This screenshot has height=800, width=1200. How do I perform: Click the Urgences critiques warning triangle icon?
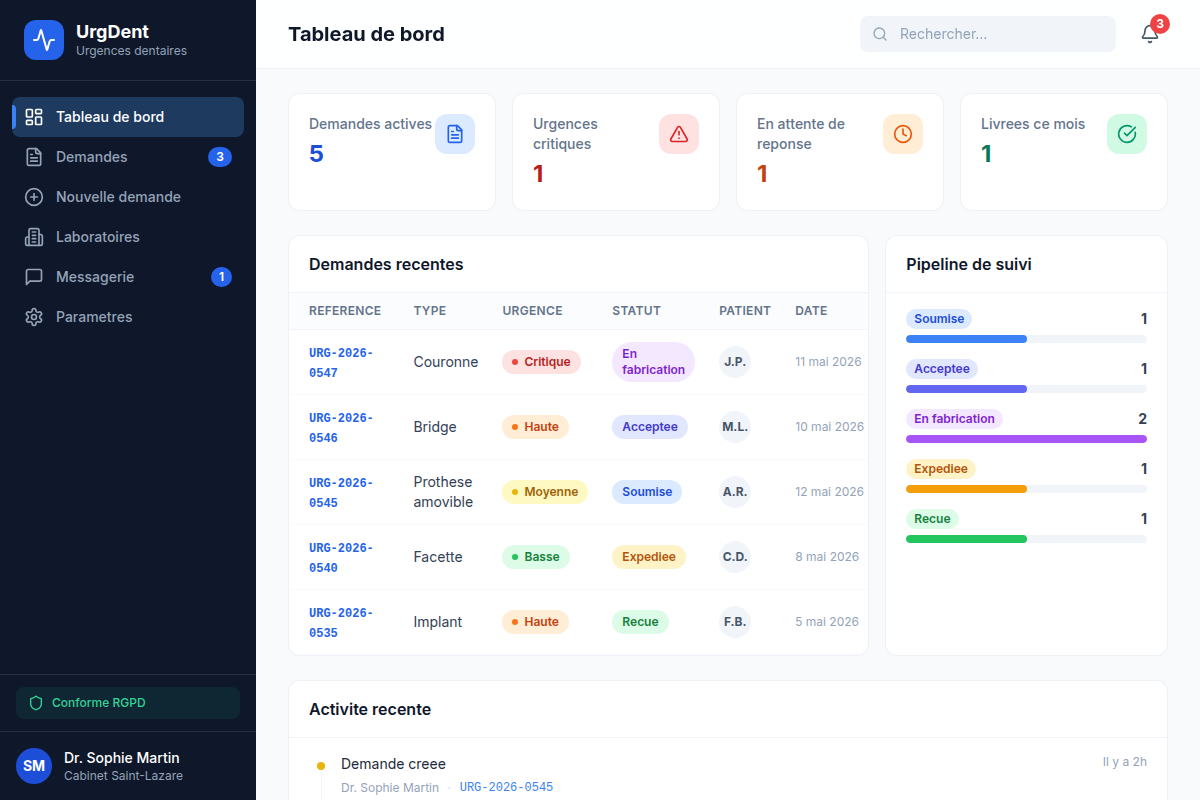[x=679, y=134]
